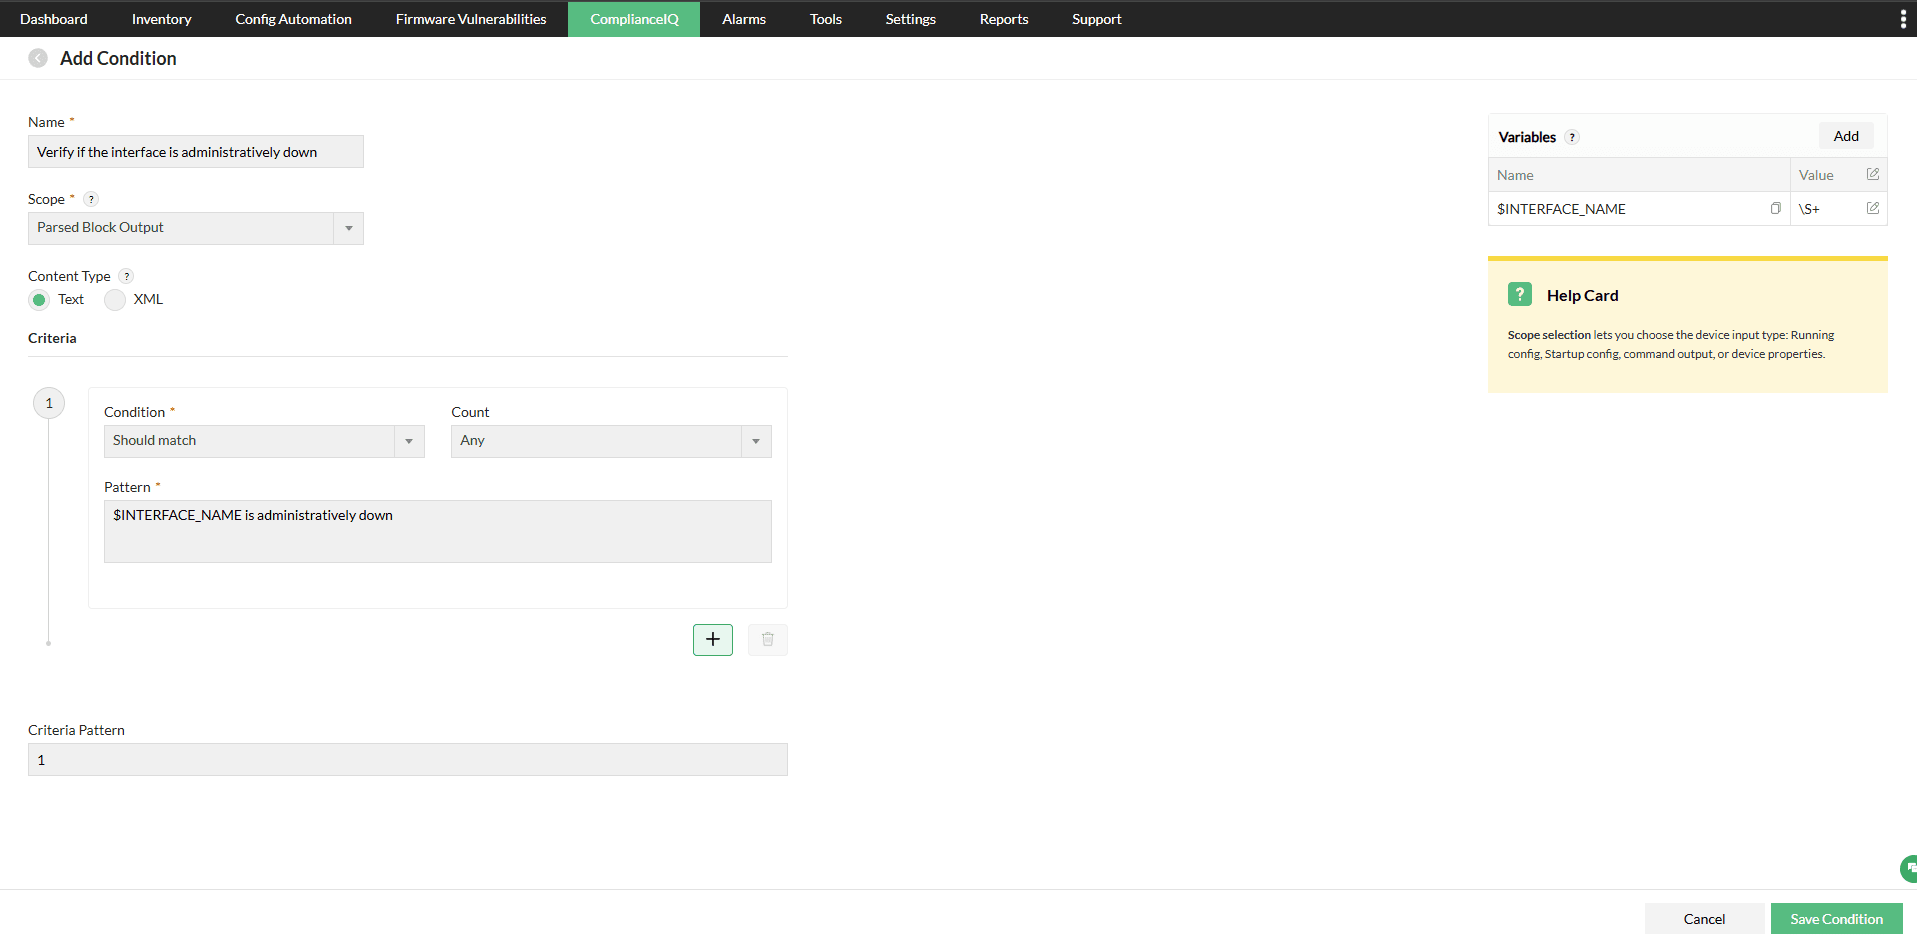
Task: Click the help icon next to Scope
Action: 91,199
